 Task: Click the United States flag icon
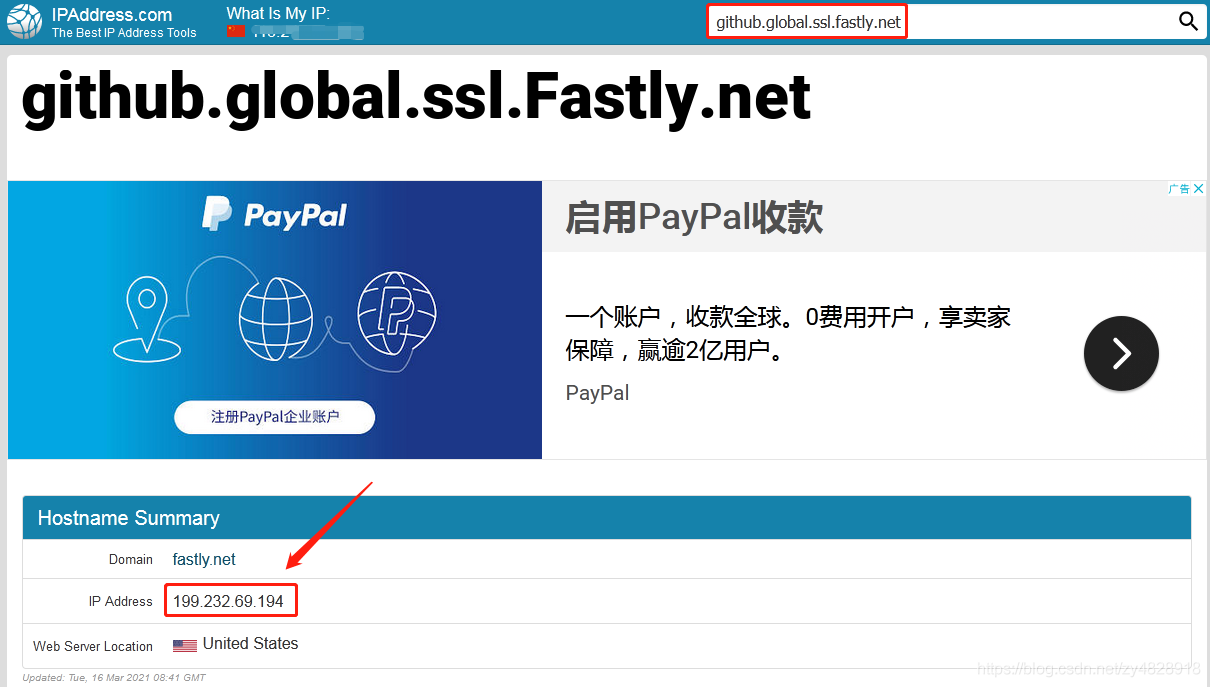(184, 645)
